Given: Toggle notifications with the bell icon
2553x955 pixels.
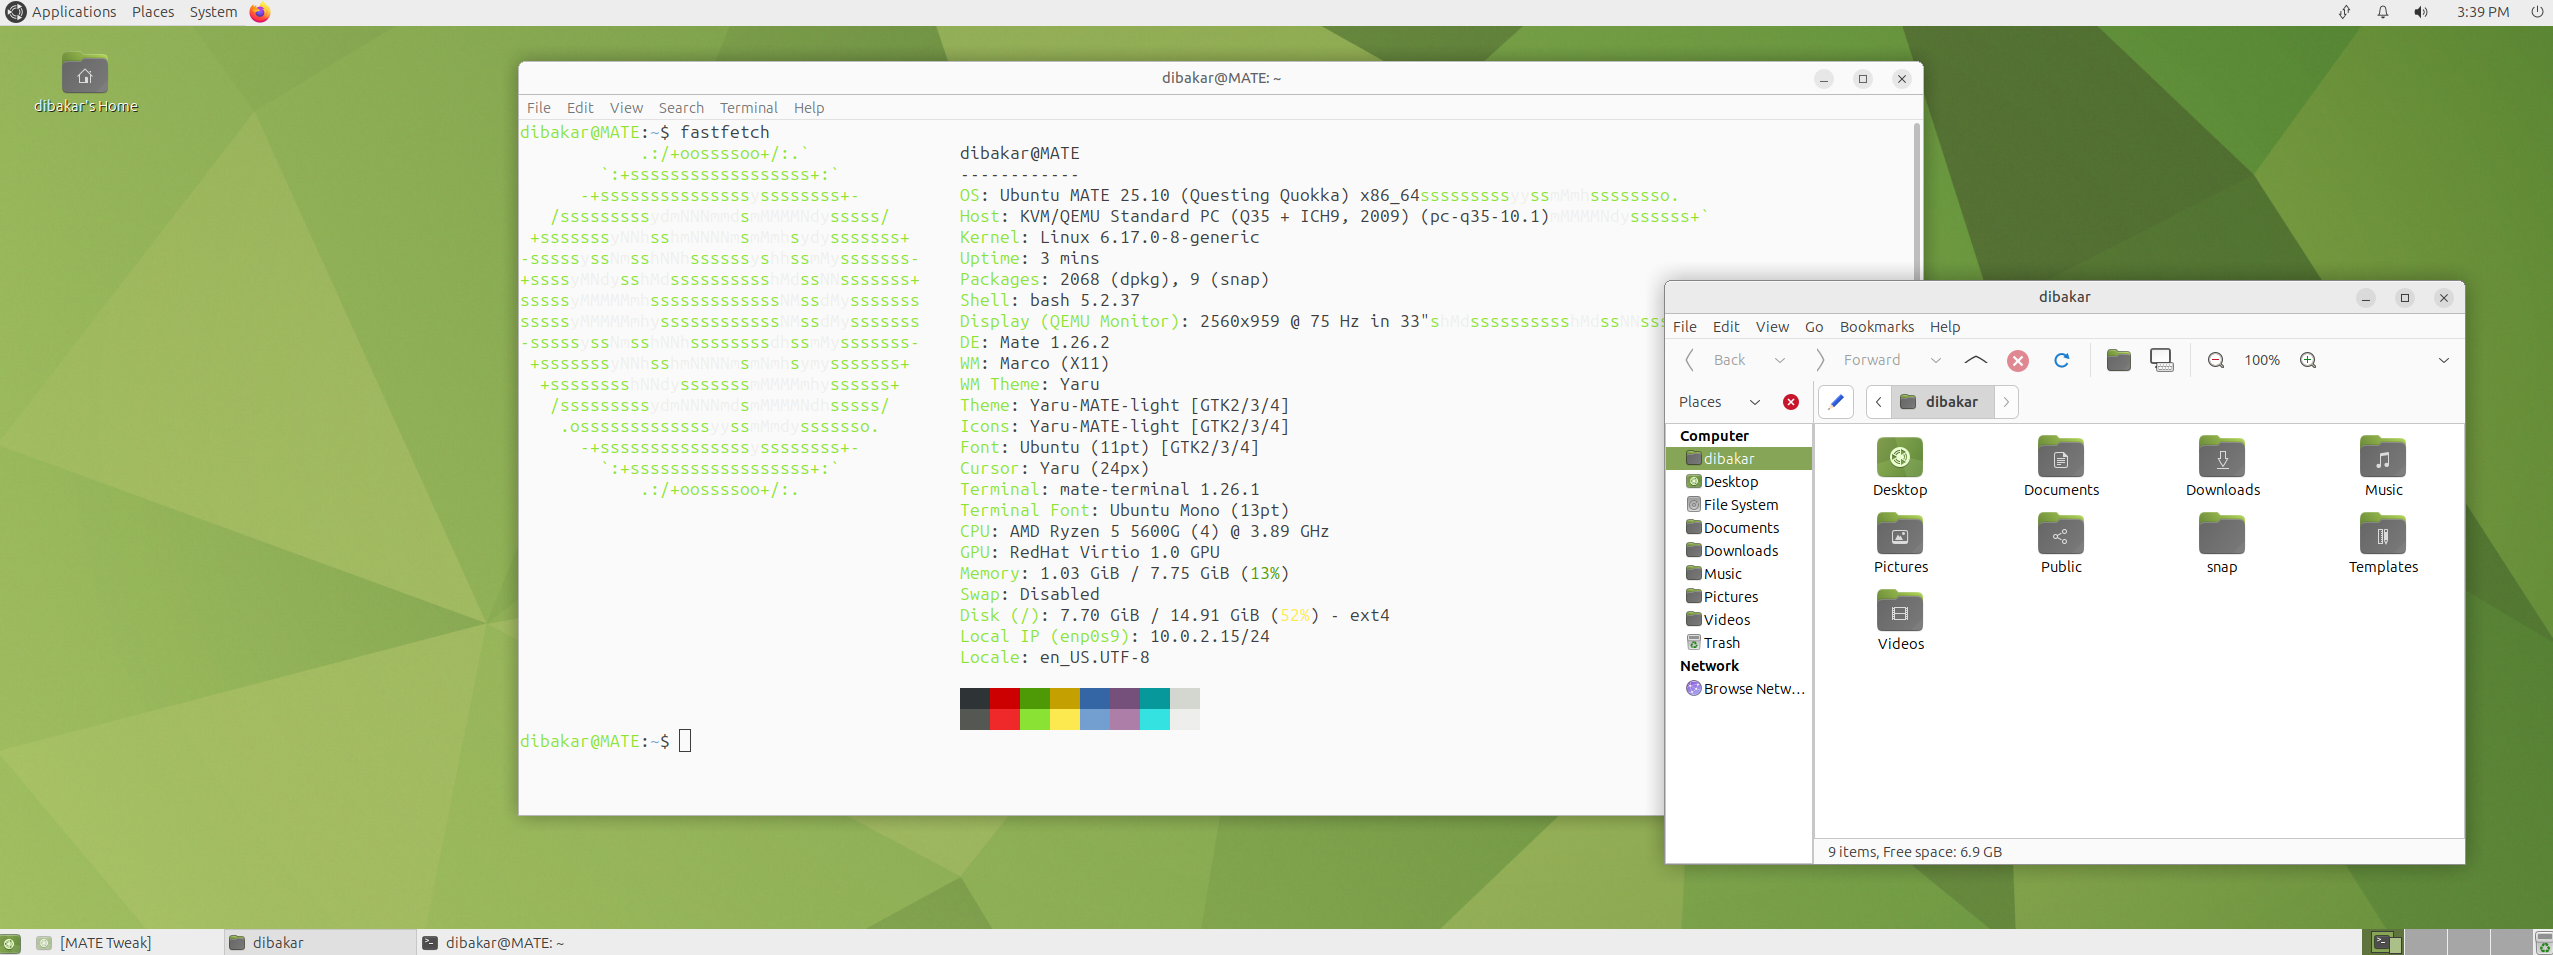Looking at the screenshot, I should tap(2382, 12).
